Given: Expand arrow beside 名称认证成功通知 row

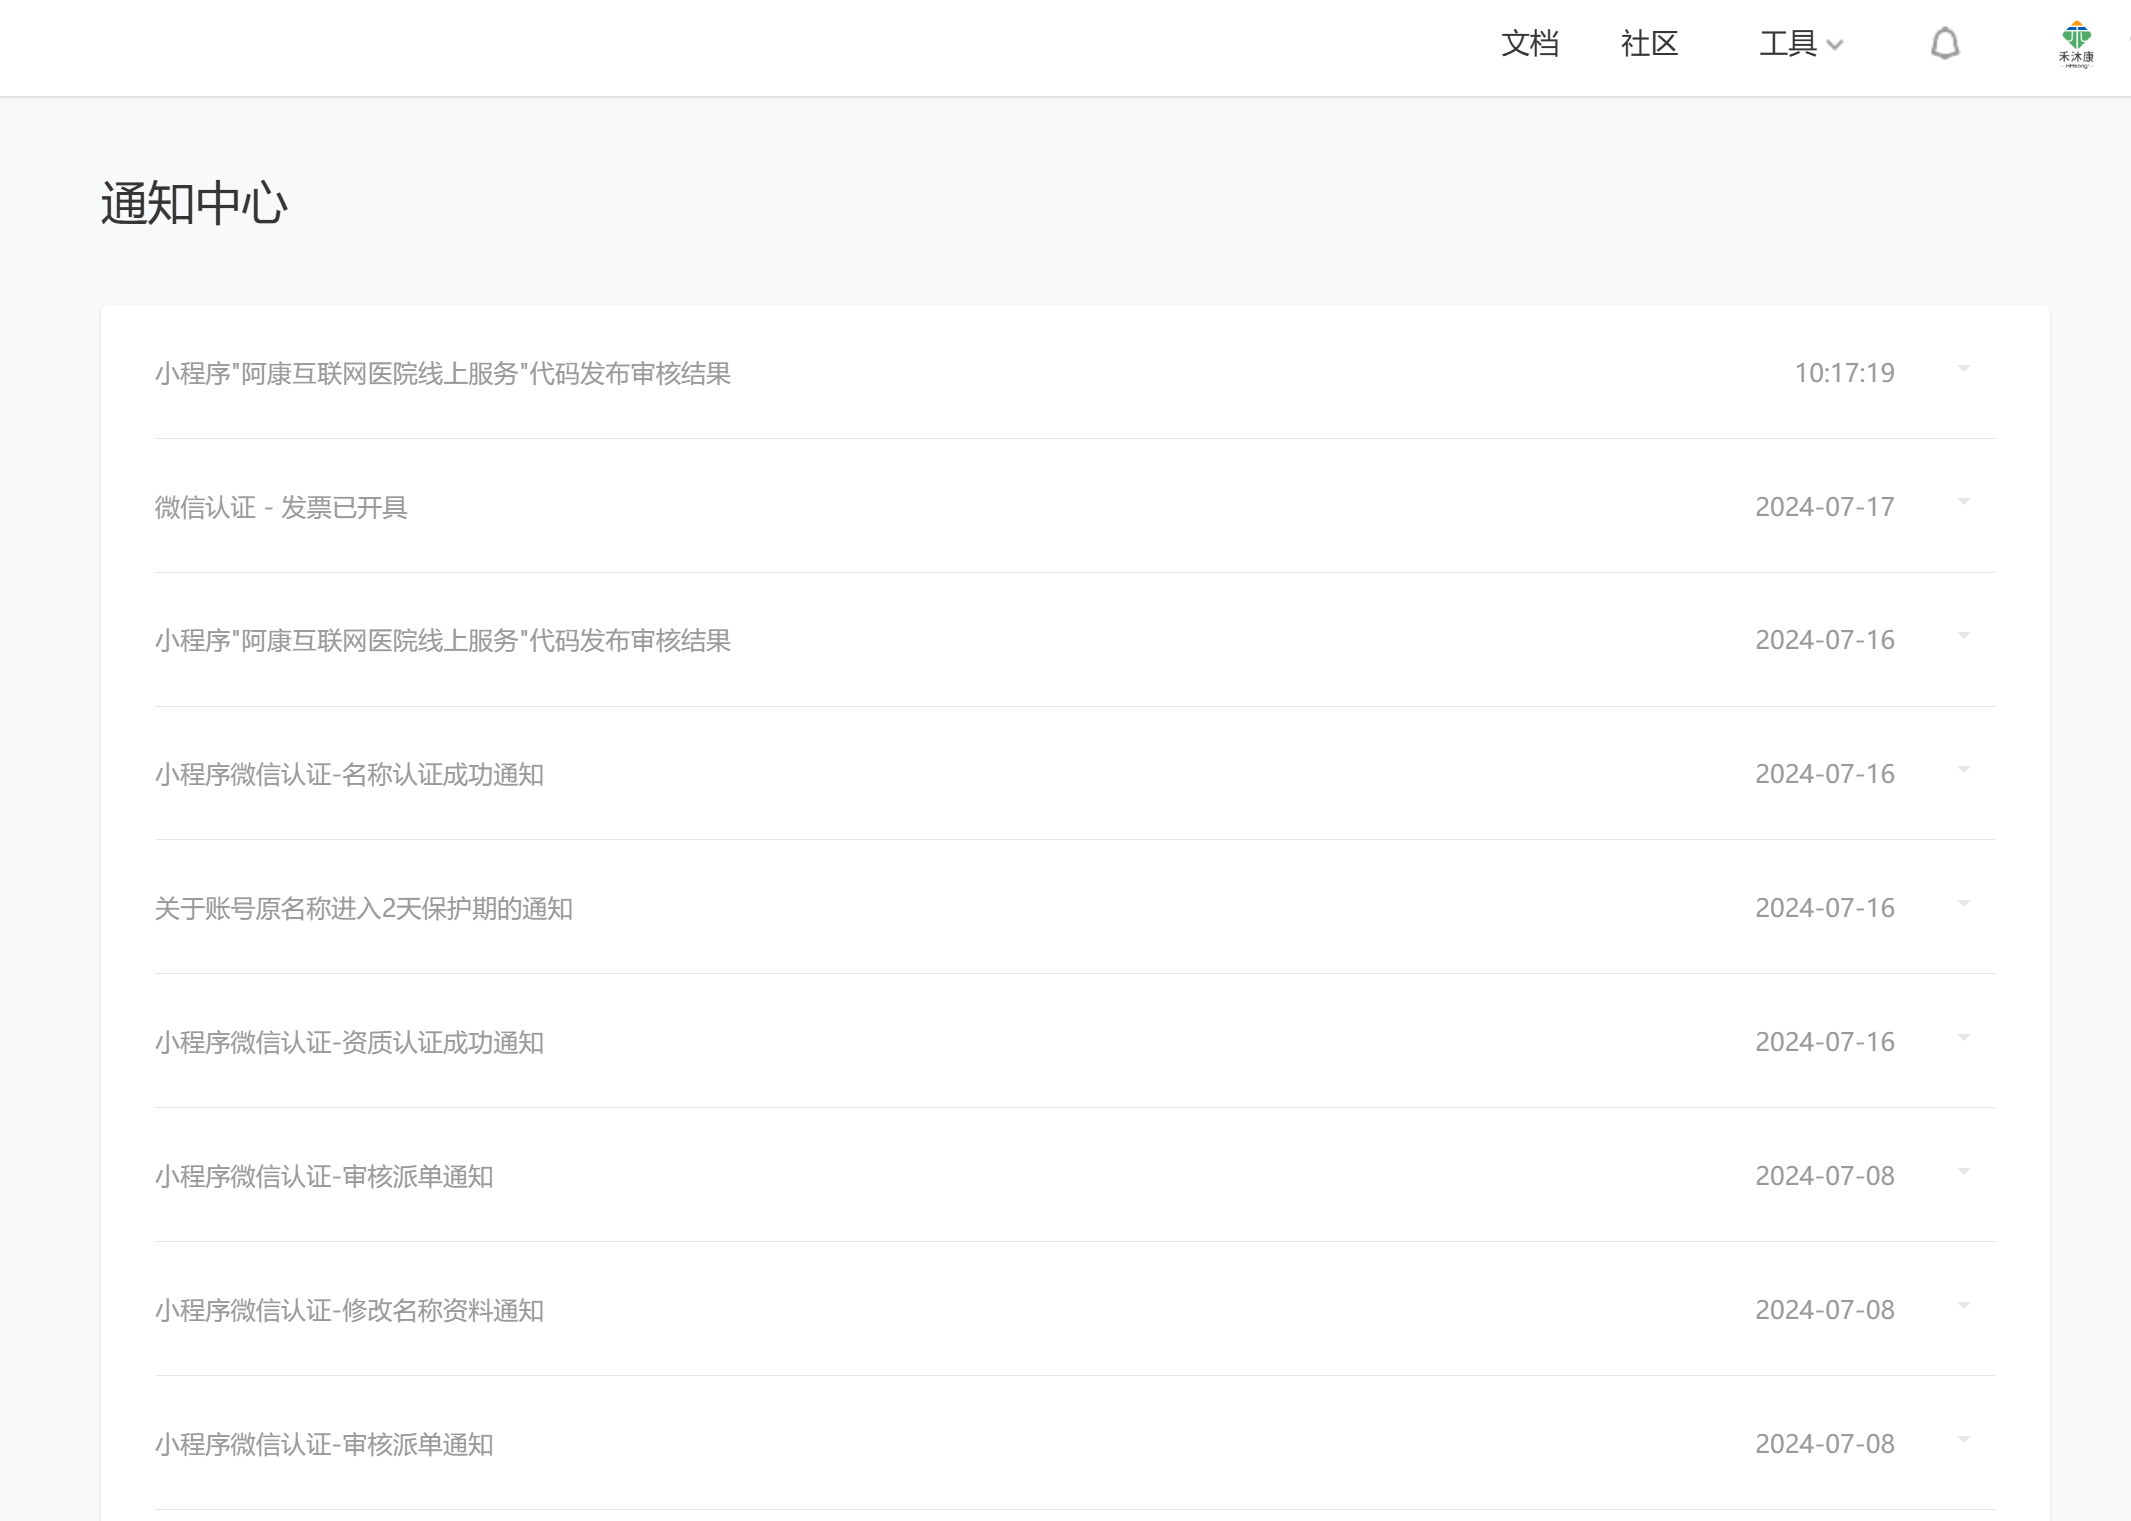Looking at the screenshot, I should [1963, 770].
